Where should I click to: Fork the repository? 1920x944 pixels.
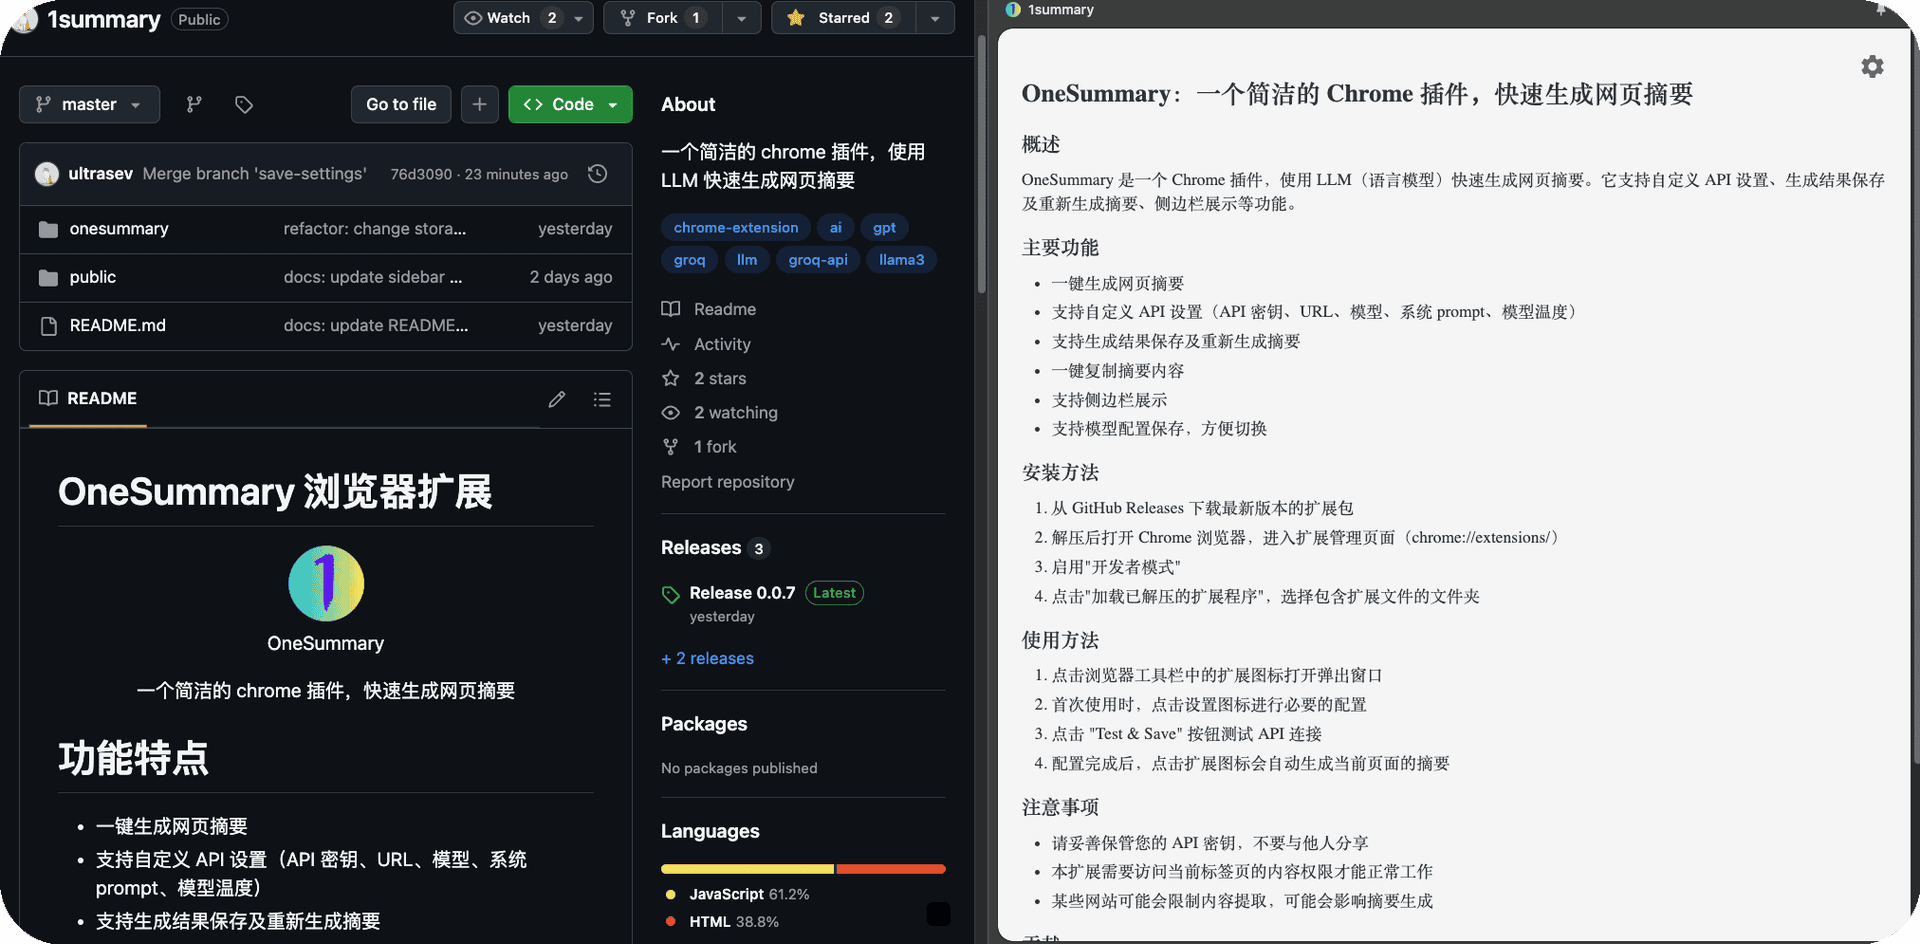click(x=663, y=18)
